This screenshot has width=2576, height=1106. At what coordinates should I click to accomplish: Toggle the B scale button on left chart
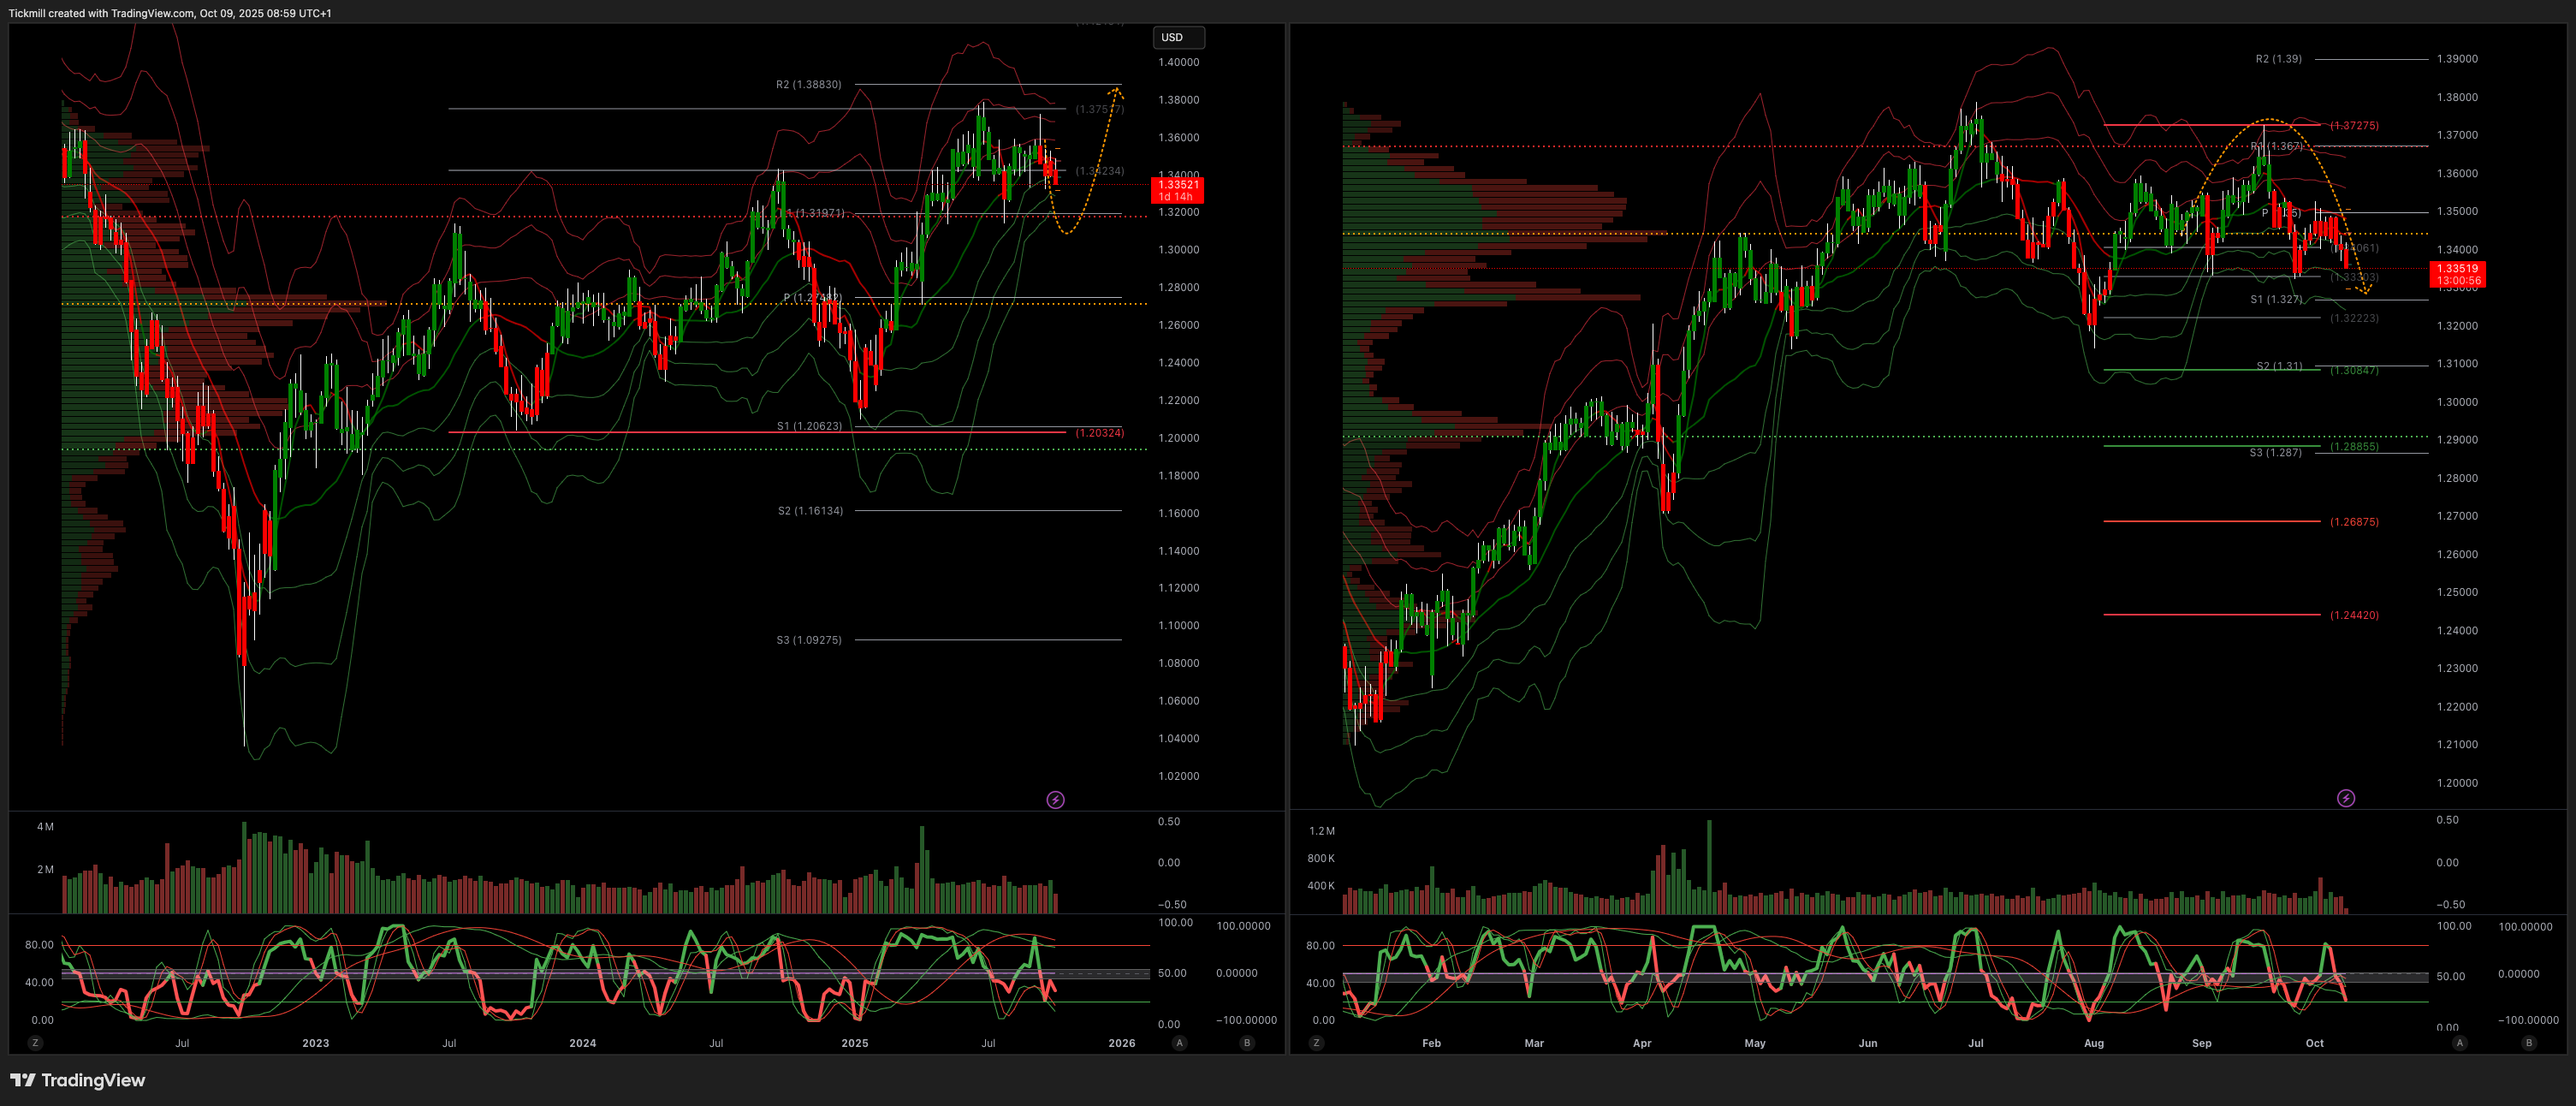(1246, 1043)
